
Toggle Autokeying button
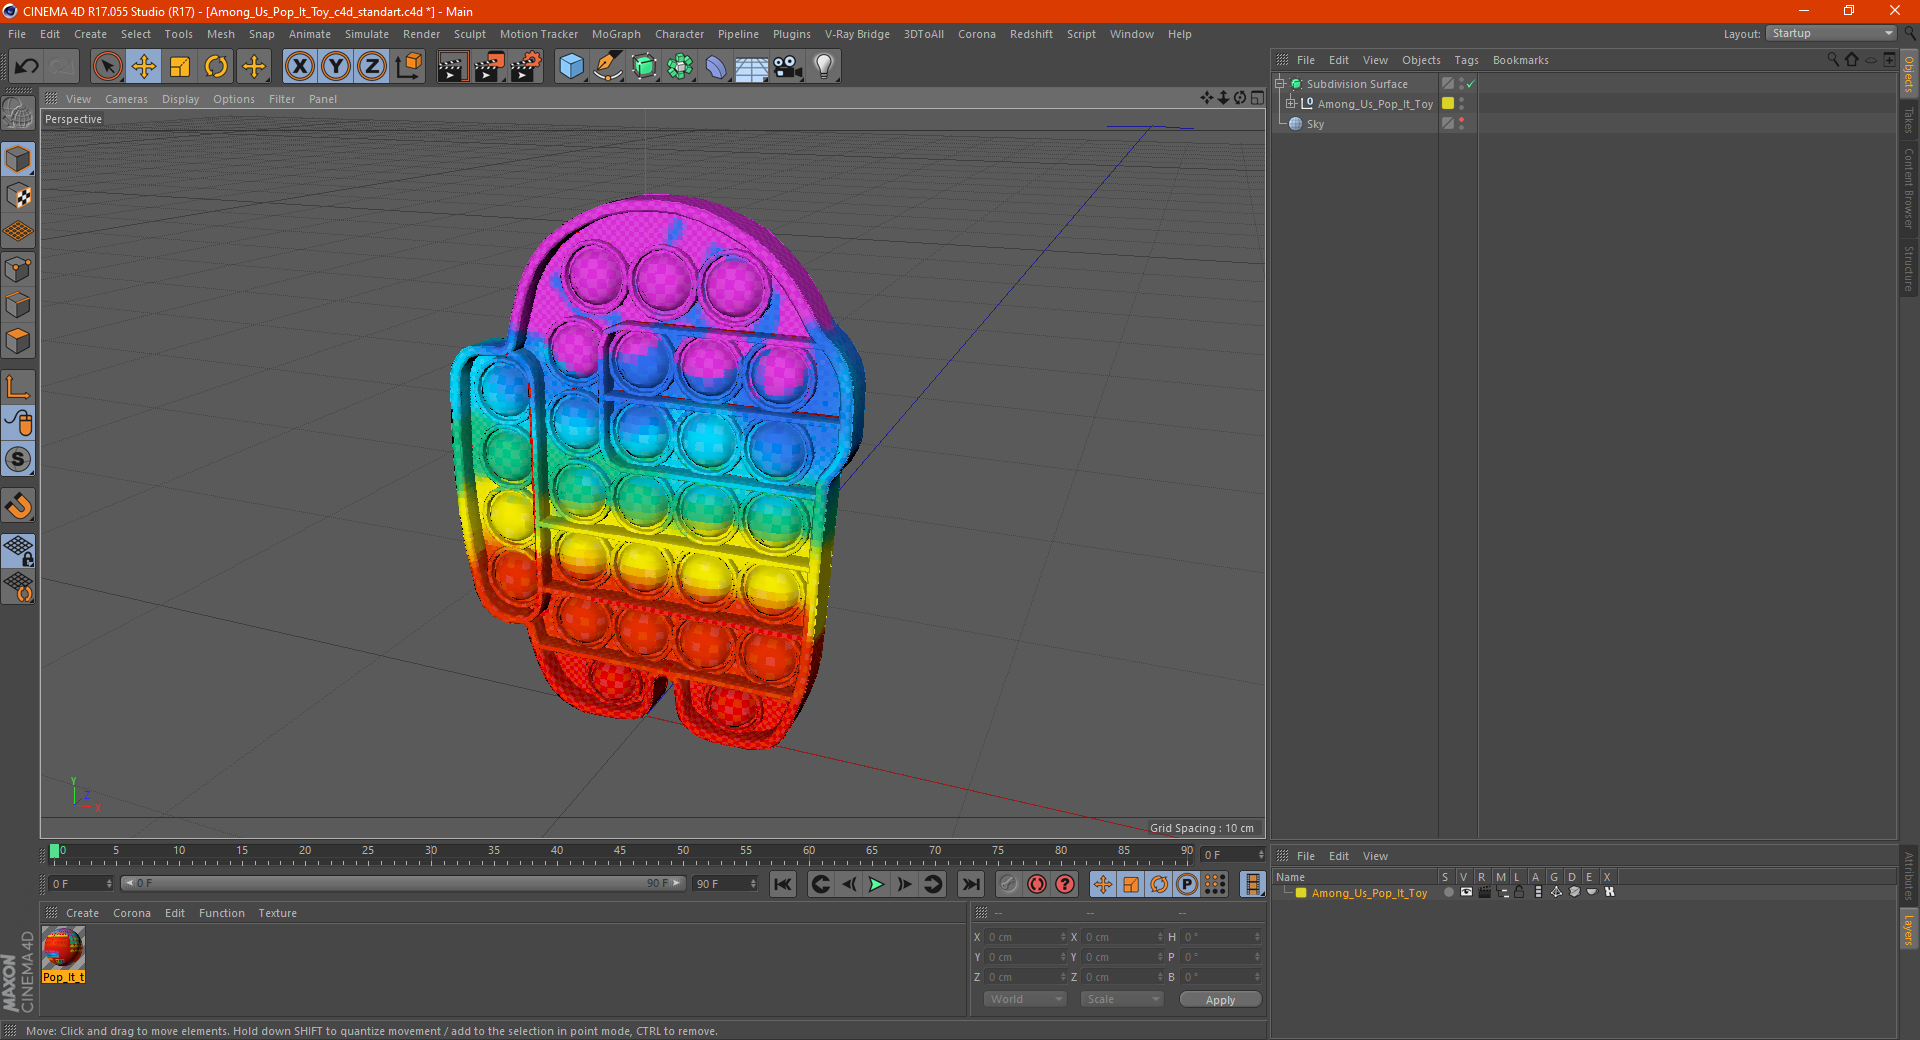point(1037,884)
